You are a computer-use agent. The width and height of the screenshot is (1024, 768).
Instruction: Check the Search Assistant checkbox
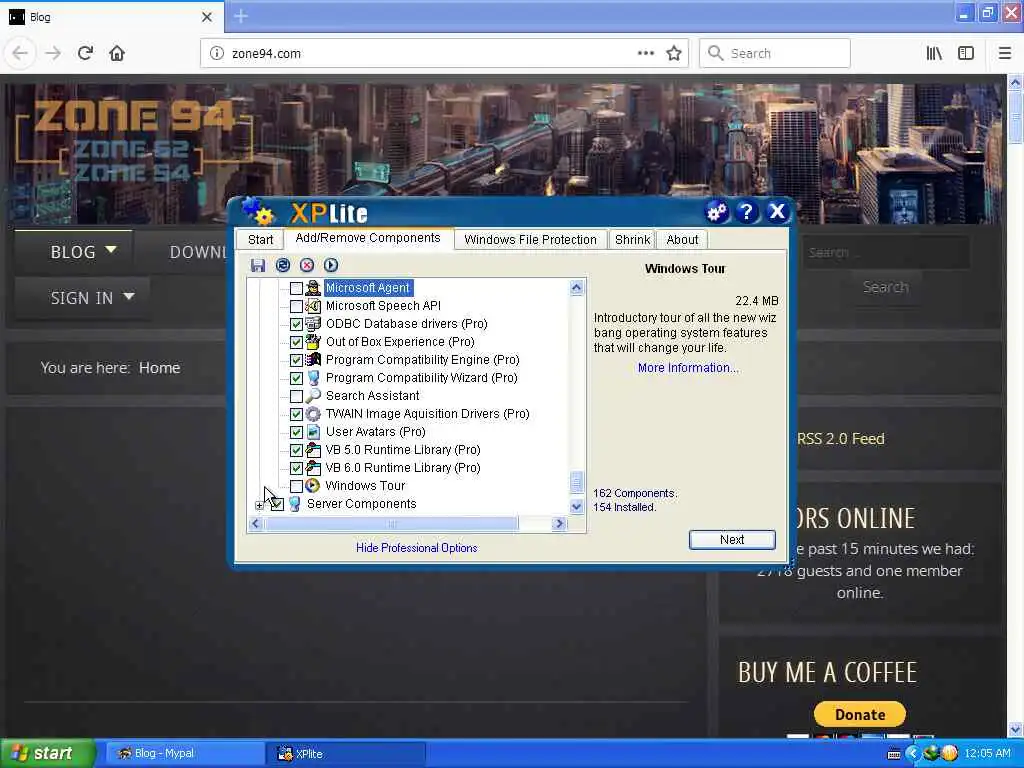(296, 396)
